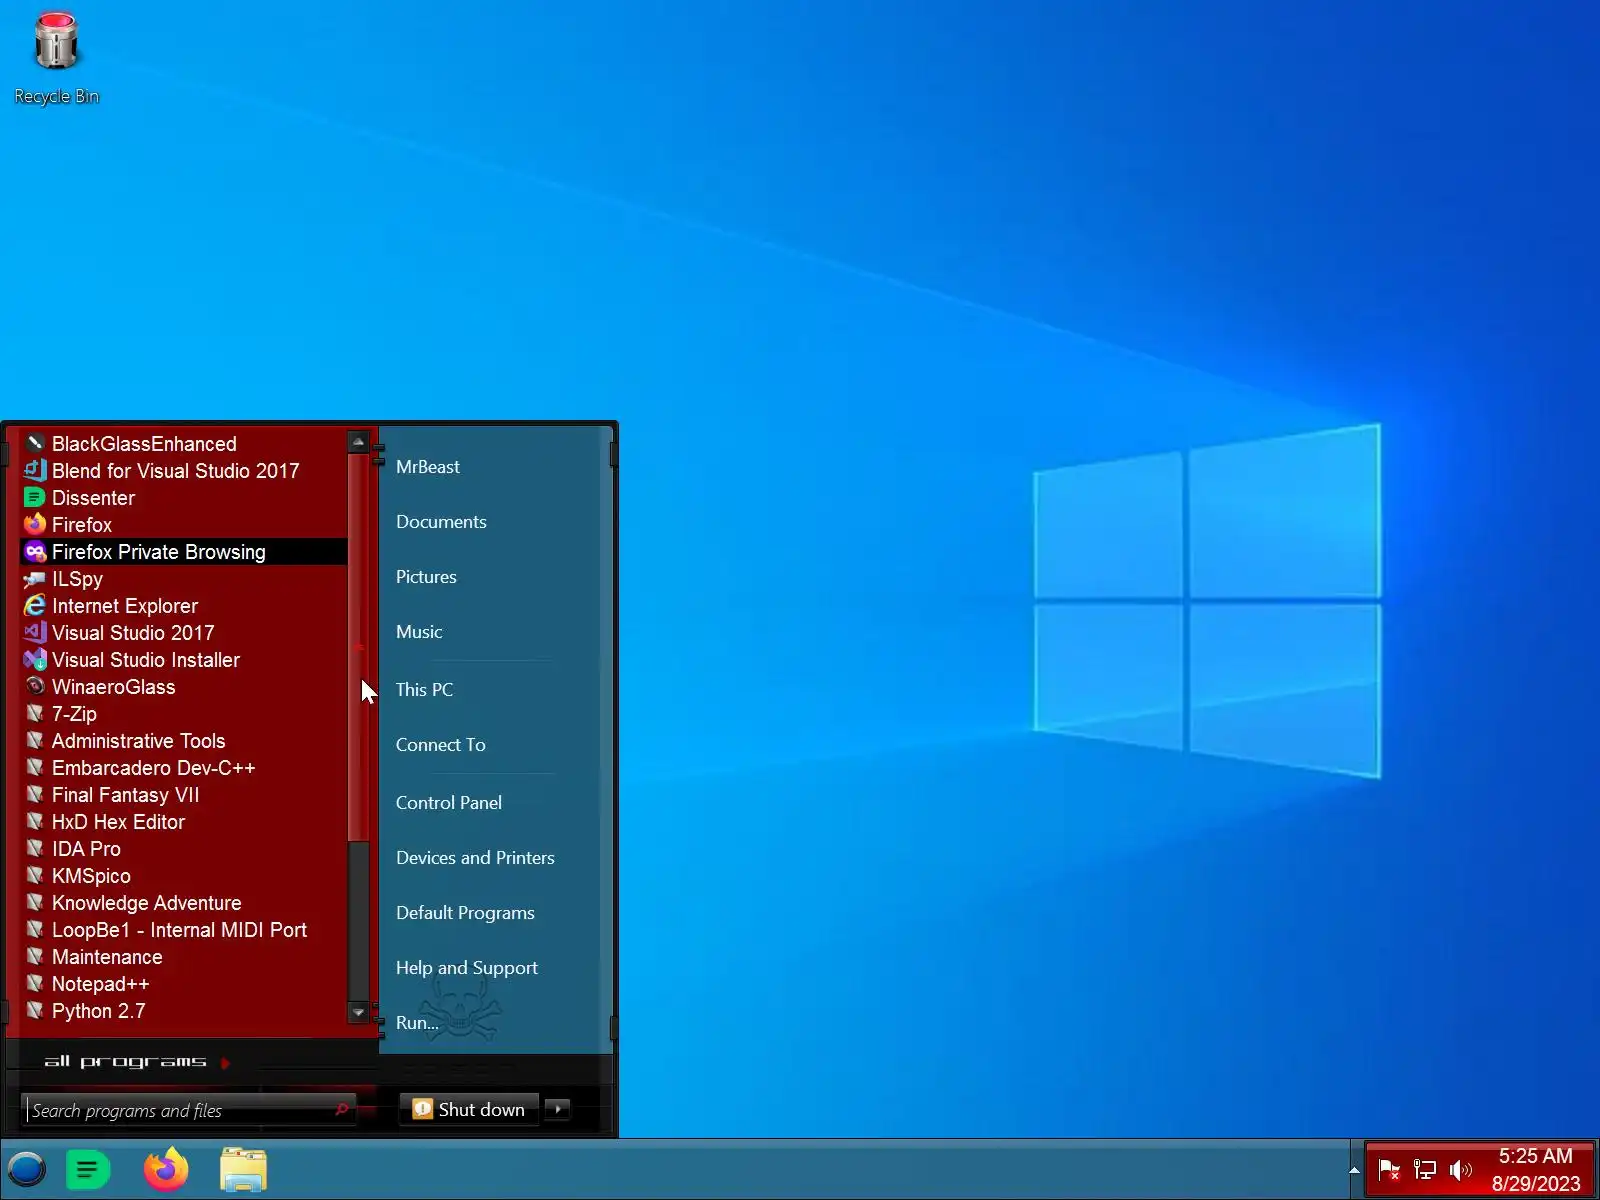
Task: Click the Start orb on the taskbar
Action: click(x=27, y=1169)
